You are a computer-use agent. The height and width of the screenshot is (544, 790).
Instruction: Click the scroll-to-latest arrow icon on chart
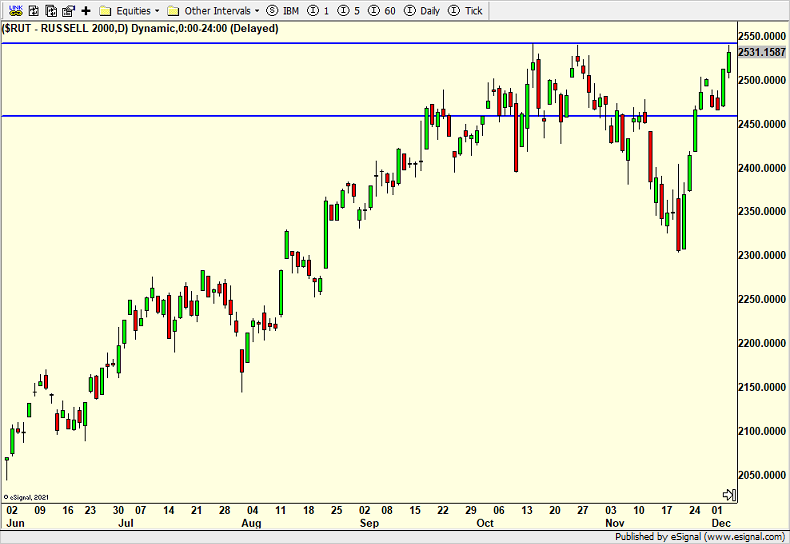730,494
